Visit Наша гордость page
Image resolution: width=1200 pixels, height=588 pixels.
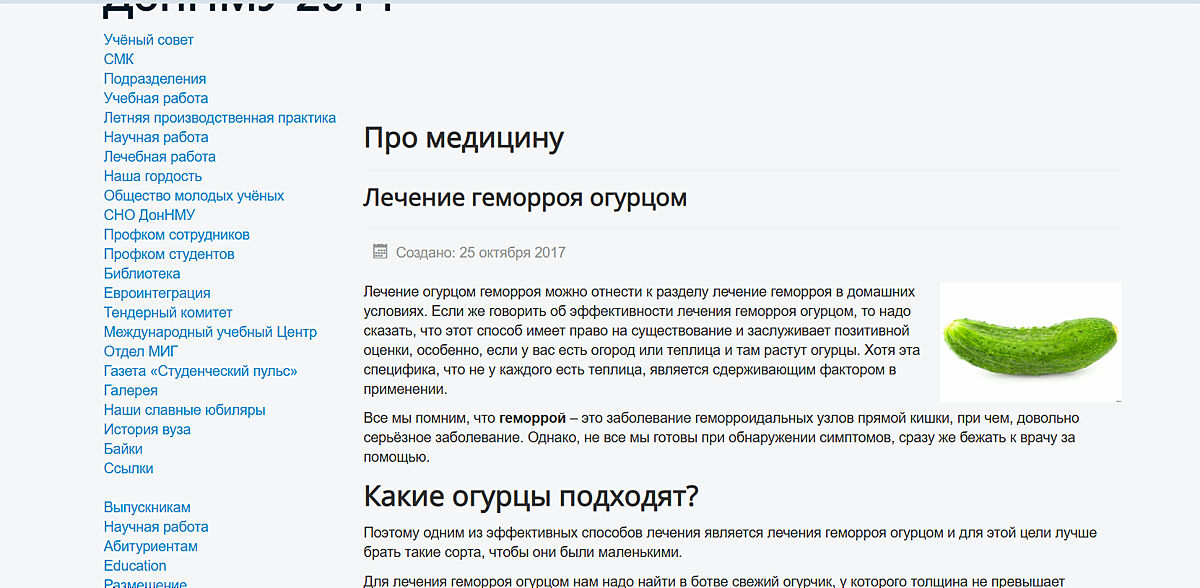[x=153, y=176]
